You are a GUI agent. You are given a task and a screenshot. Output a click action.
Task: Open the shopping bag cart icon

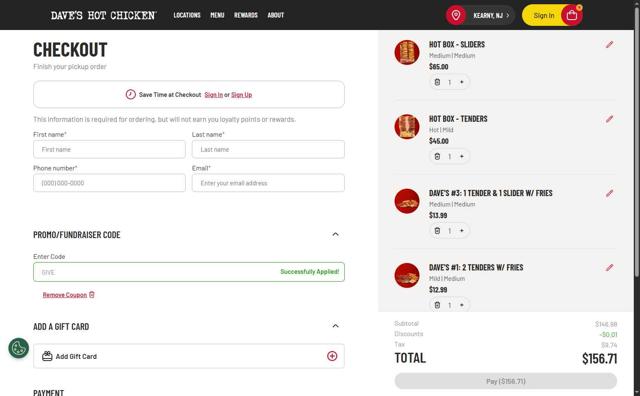coord(572,16)
